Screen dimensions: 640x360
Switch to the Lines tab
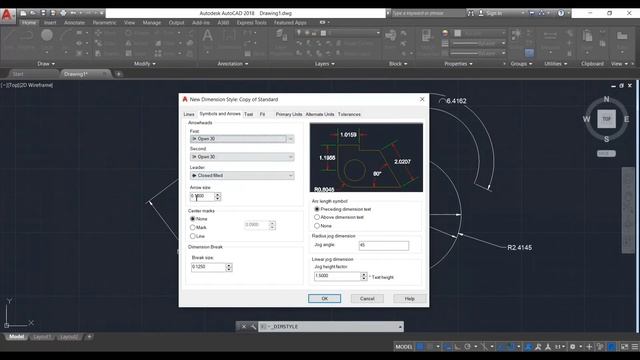[189, 114]
